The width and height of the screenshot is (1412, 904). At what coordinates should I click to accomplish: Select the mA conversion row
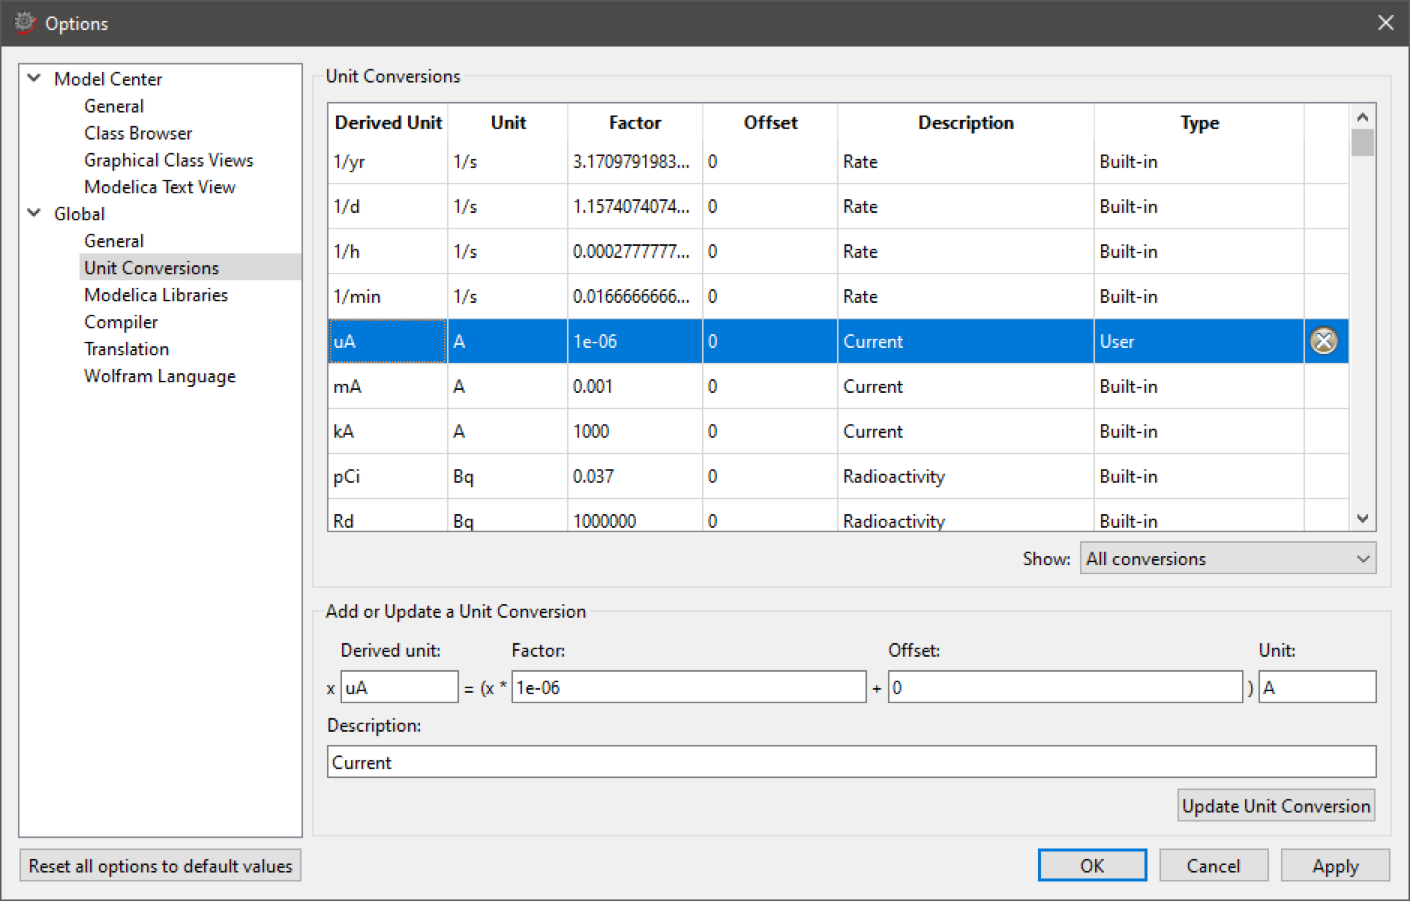click(x=839, y=387)
